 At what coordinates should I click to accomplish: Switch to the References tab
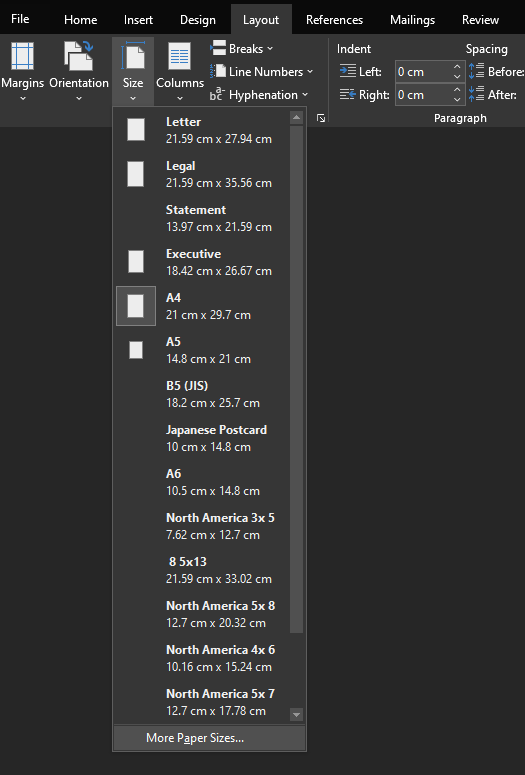(335, 20)
